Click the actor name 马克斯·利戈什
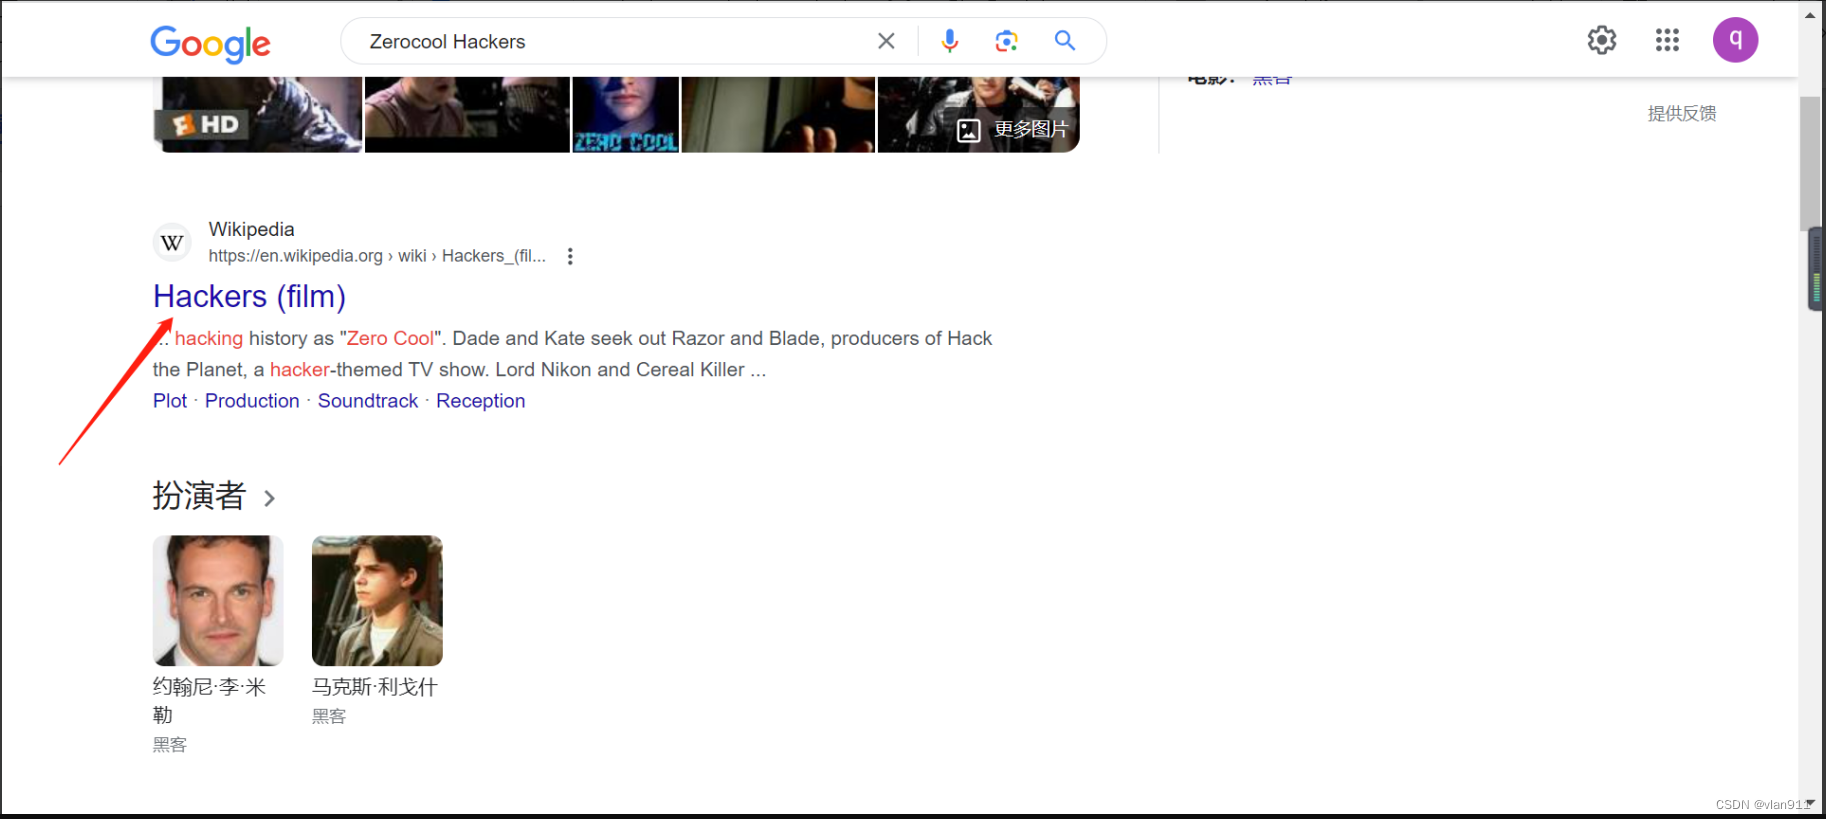The image size is (1826, 819). coord(374,687)
